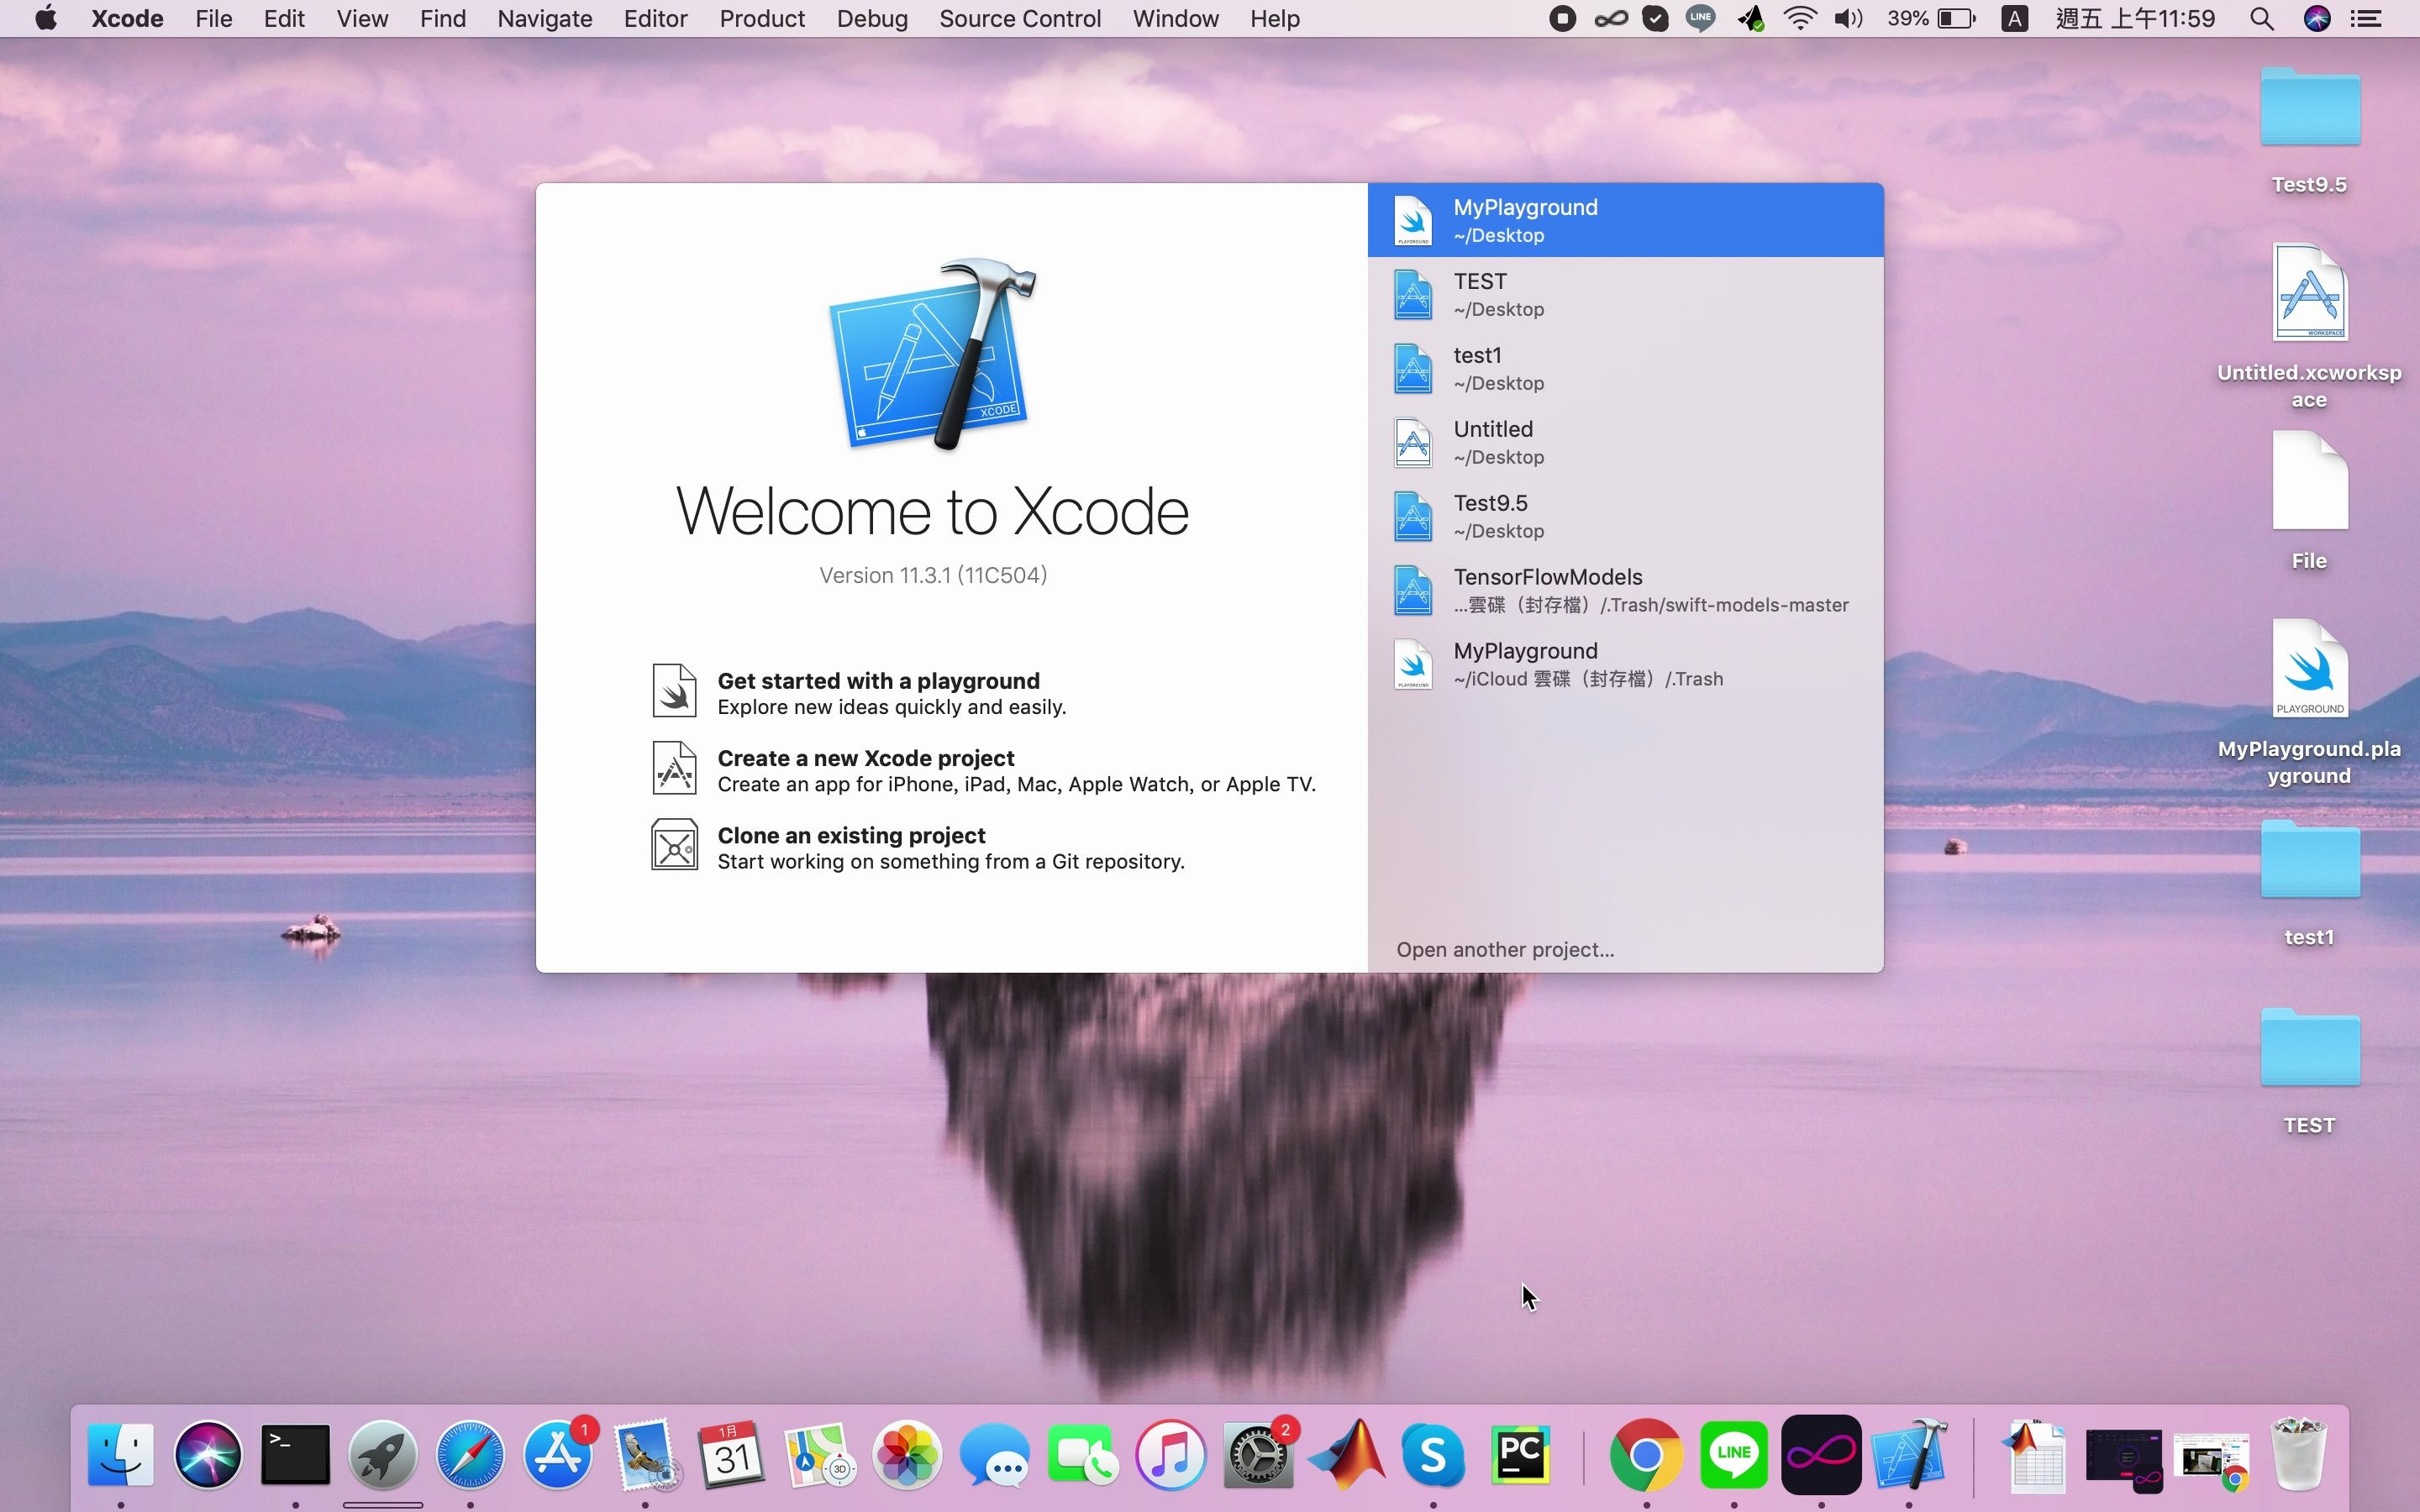Select the blank File on desktop
The image size is (2420, 1512).
point(2309,481)
